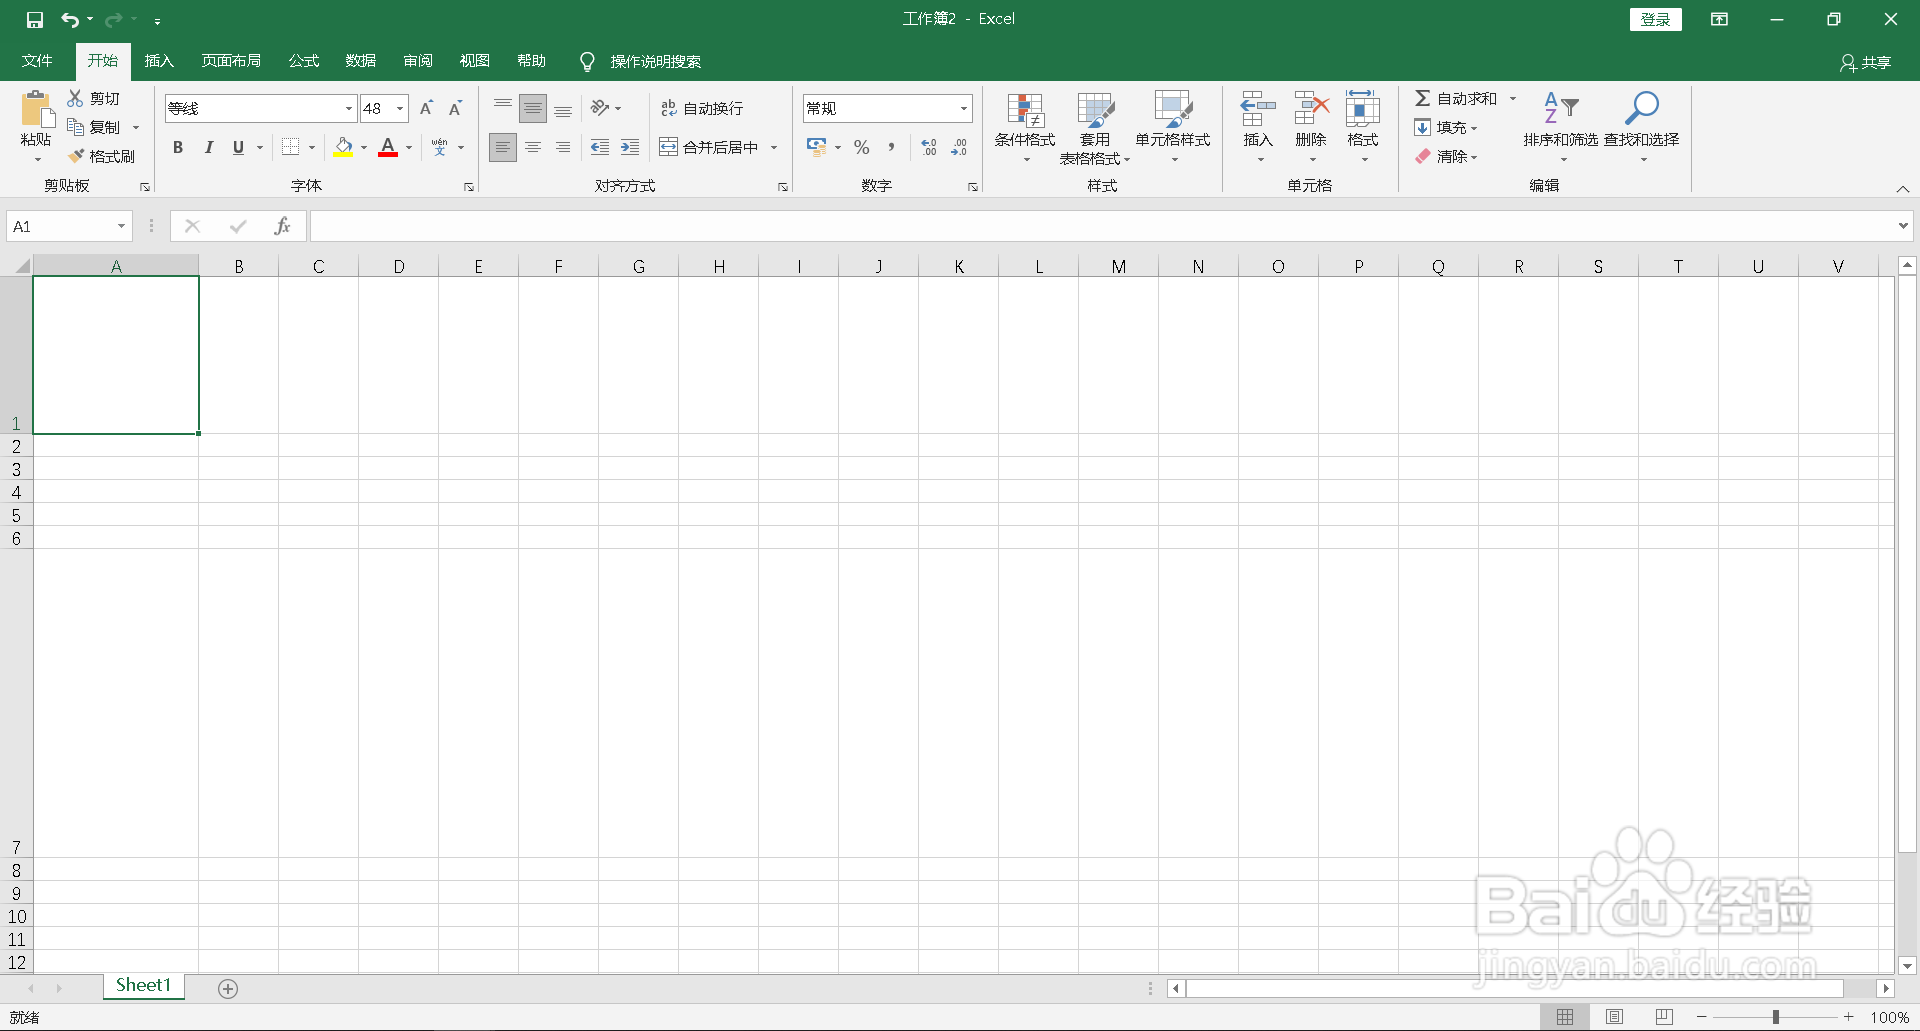The height and width of the screenshot is (1031, 1920).
Task: Open the File (文件) tab
Action: point(37,61)
